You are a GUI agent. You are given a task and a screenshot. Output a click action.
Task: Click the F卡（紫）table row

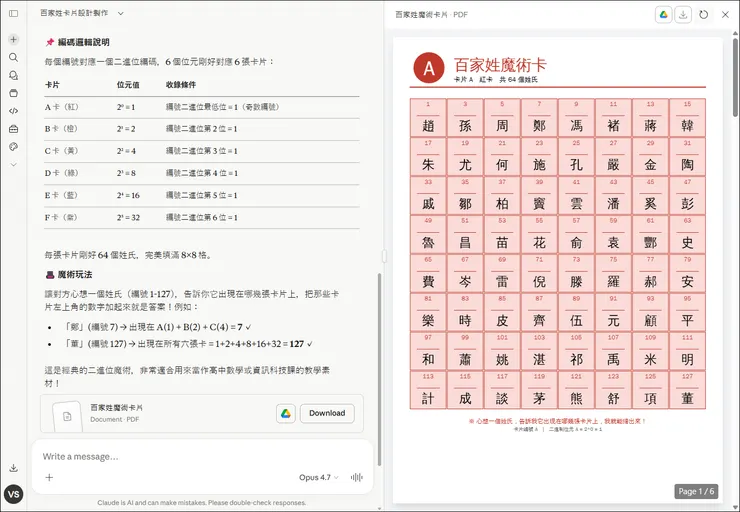(202, 218)
